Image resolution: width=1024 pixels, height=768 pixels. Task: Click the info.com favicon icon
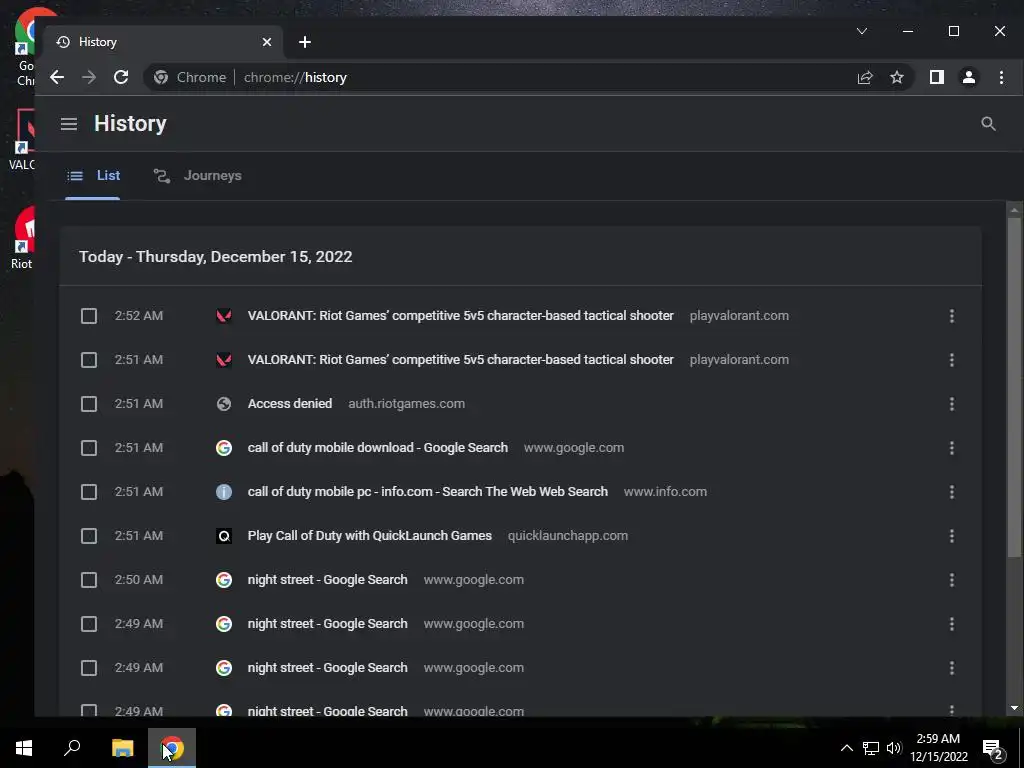click(224, 492)
